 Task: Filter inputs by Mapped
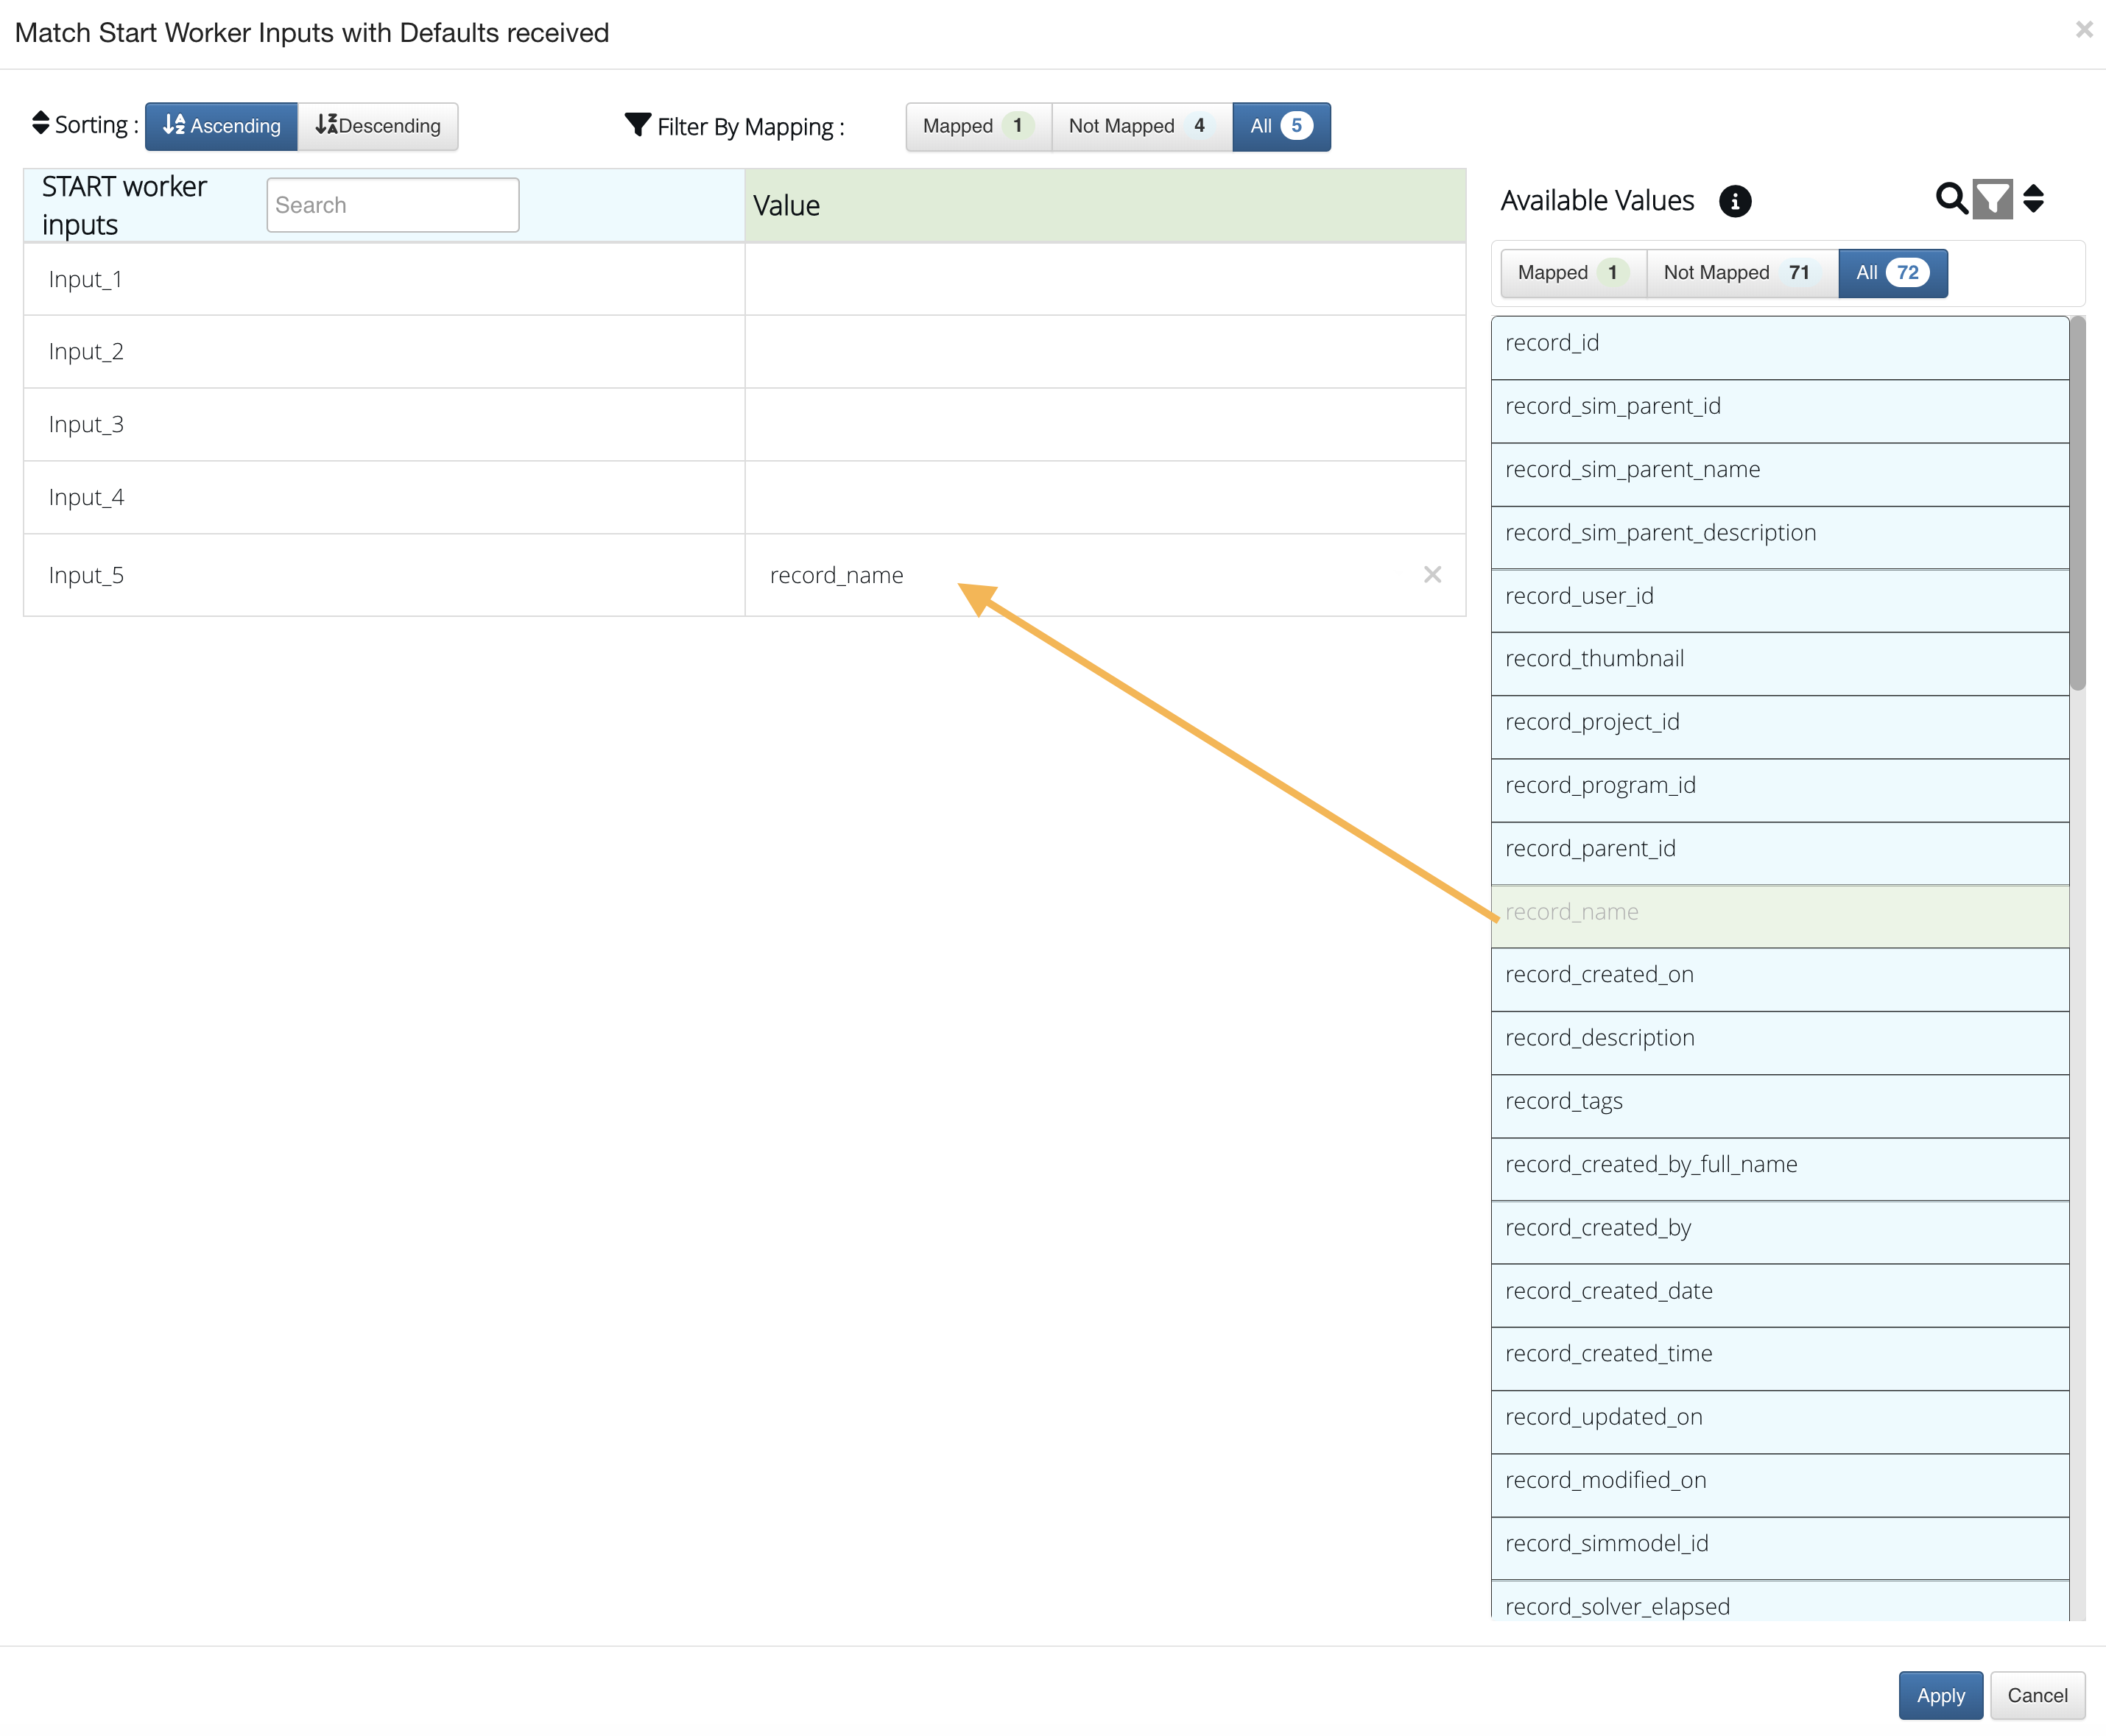point(978,126)
